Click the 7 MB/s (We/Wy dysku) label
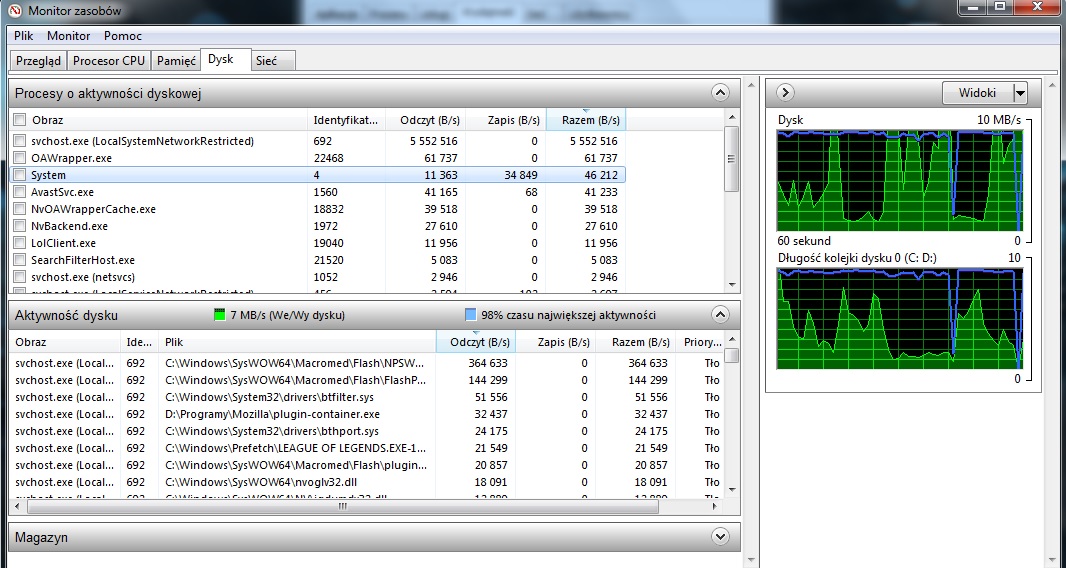Screen dimensions: 1066x568 tap(288, 315)
